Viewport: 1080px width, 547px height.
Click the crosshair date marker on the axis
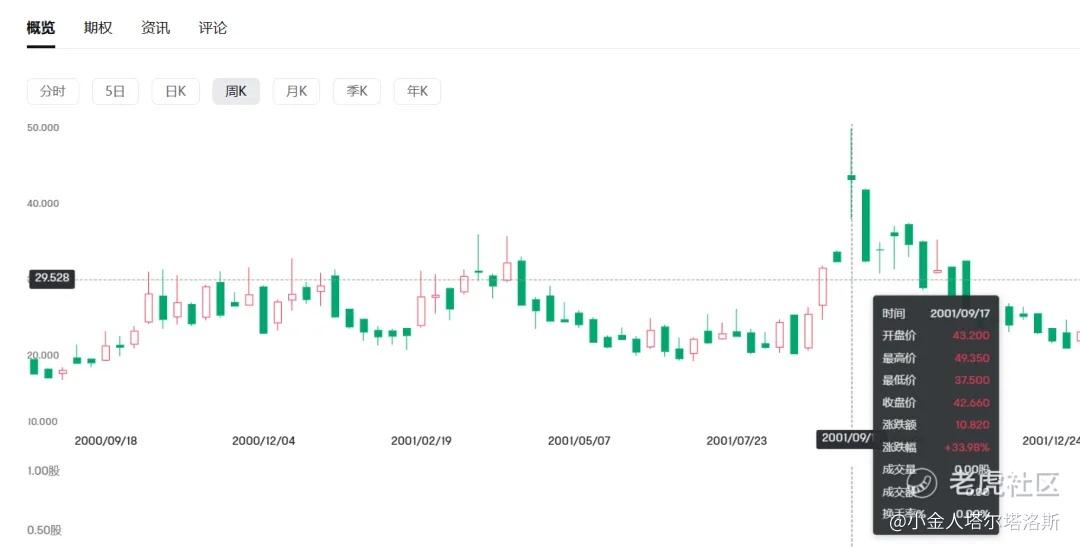[846, 439]
